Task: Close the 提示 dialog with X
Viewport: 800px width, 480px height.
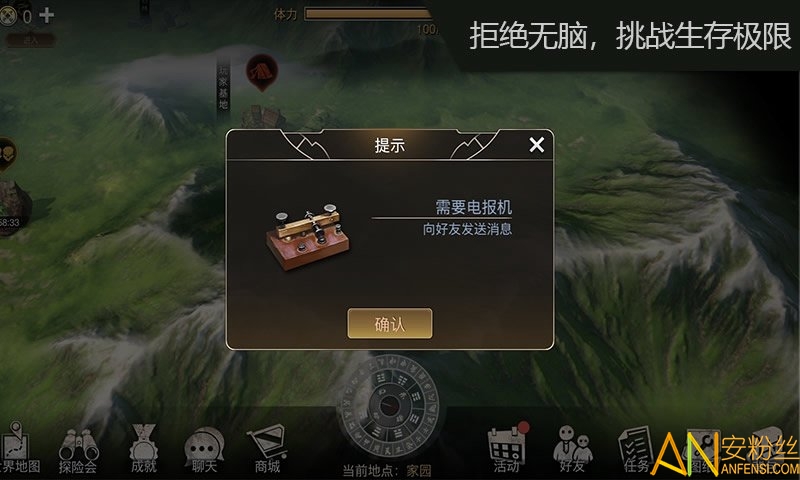Action: (537, 145)
